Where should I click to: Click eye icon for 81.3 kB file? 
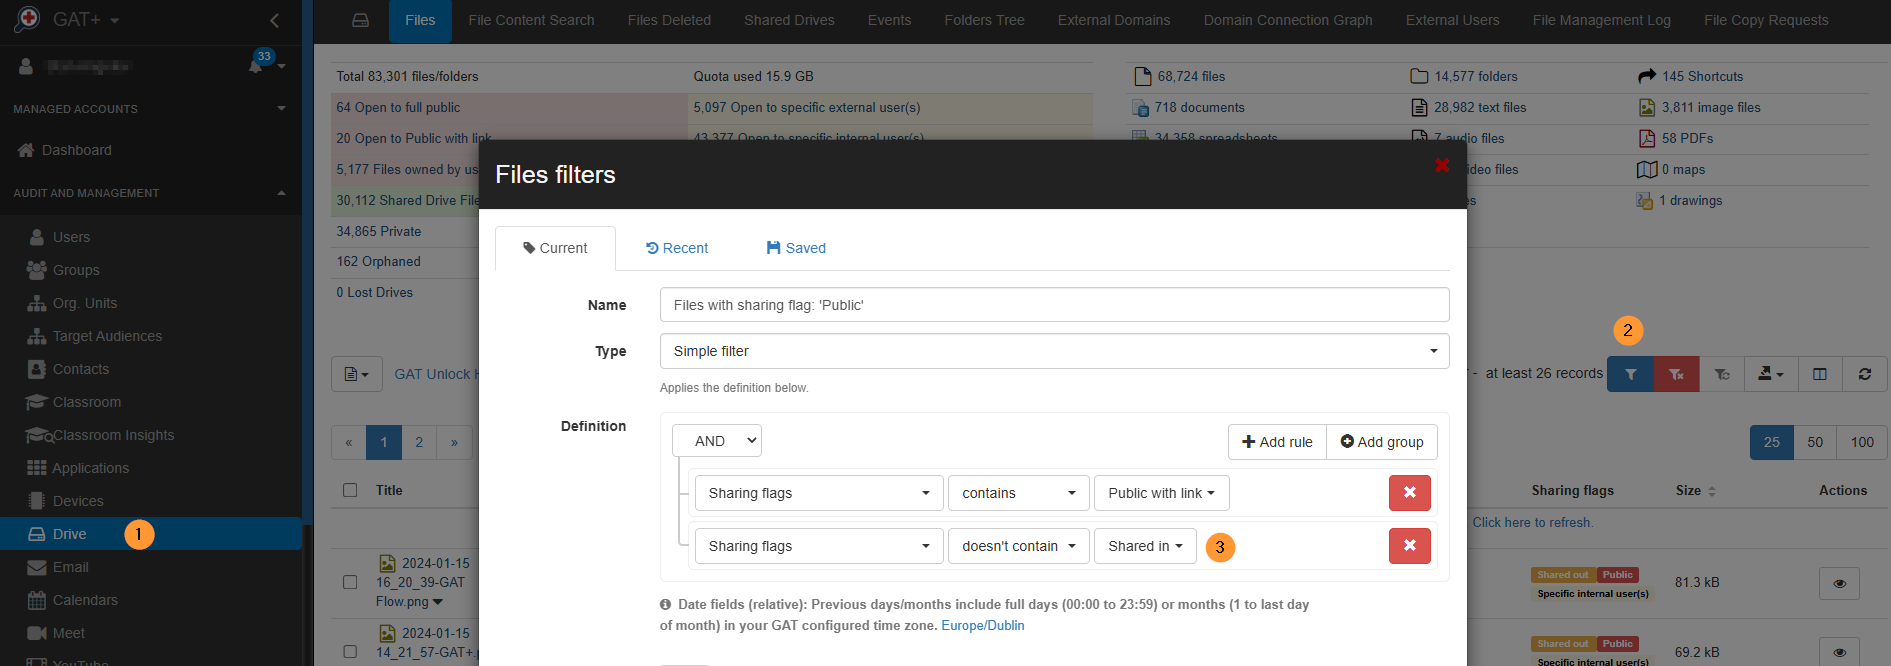pos(1838,583)
